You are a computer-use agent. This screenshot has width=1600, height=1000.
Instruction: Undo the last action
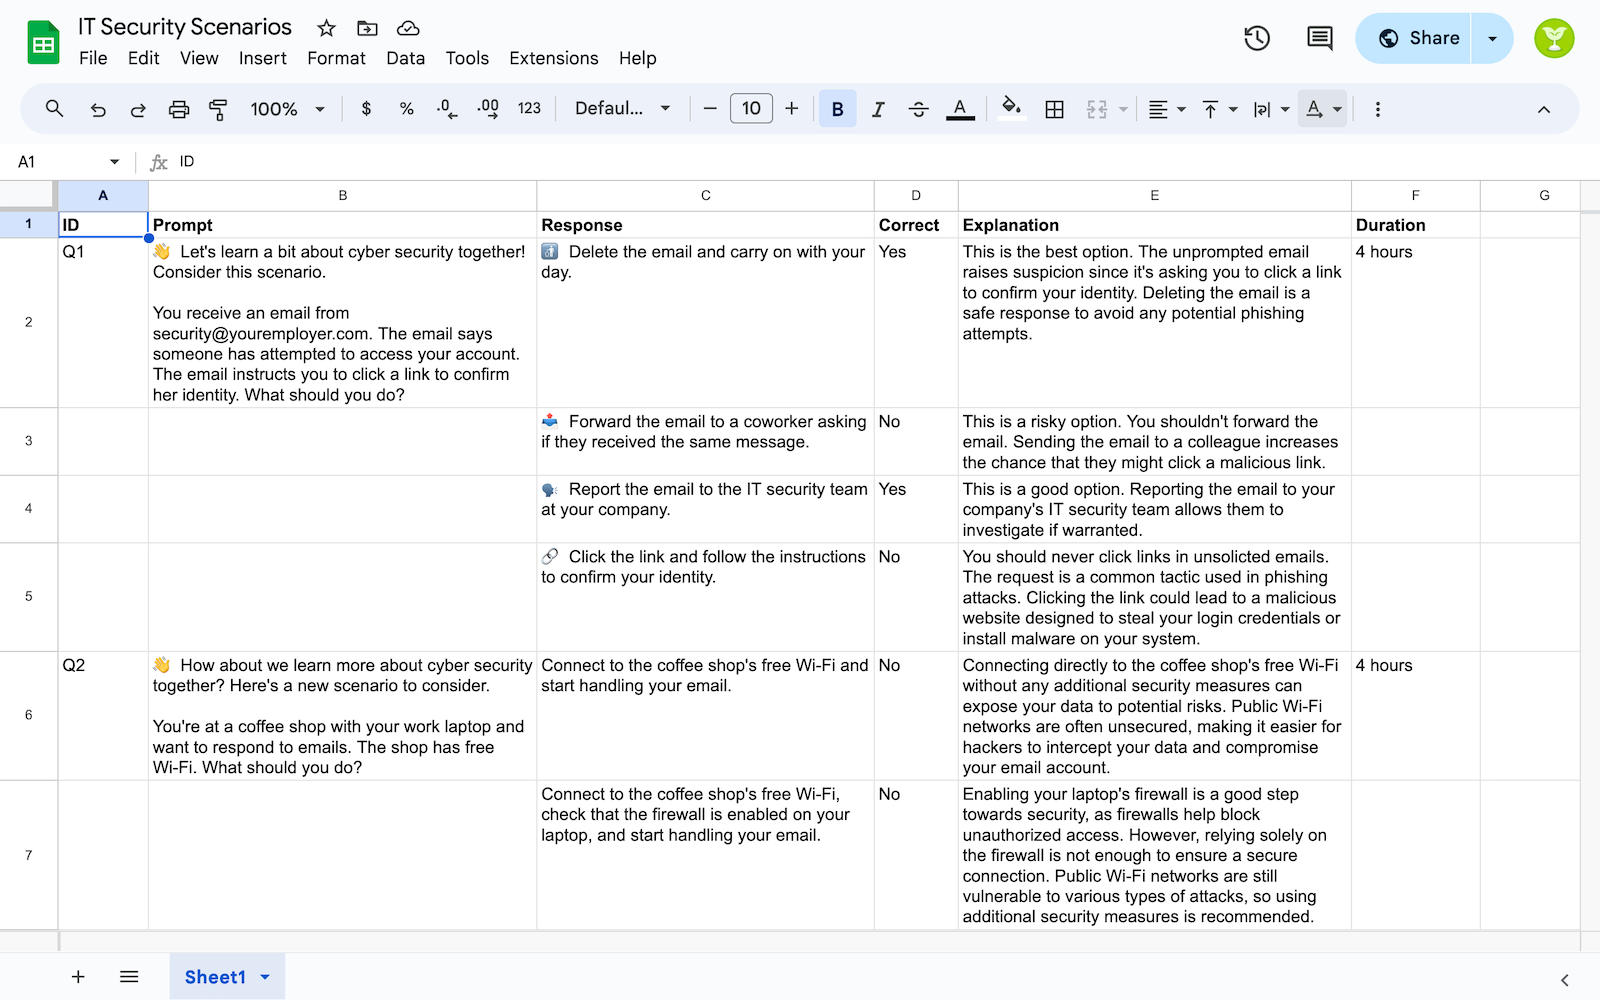point(98,109)
